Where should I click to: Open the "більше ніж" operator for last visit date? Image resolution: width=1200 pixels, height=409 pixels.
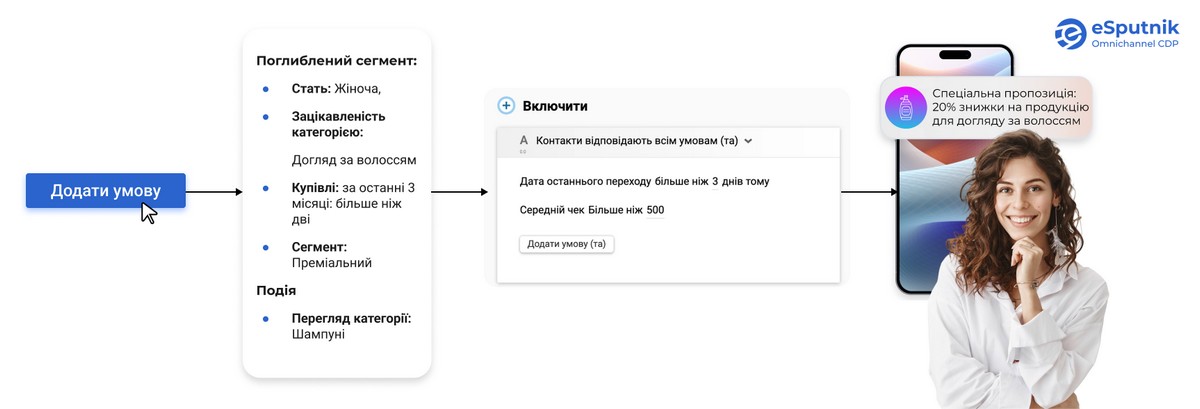coord(681,181)
